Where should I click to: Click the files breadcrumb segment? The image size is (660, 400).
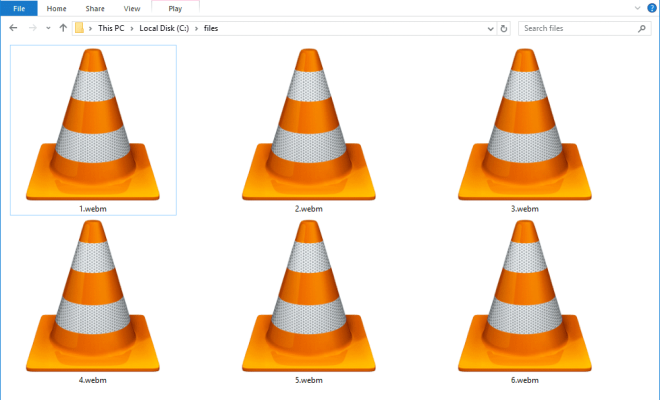(x=211, y=28)
